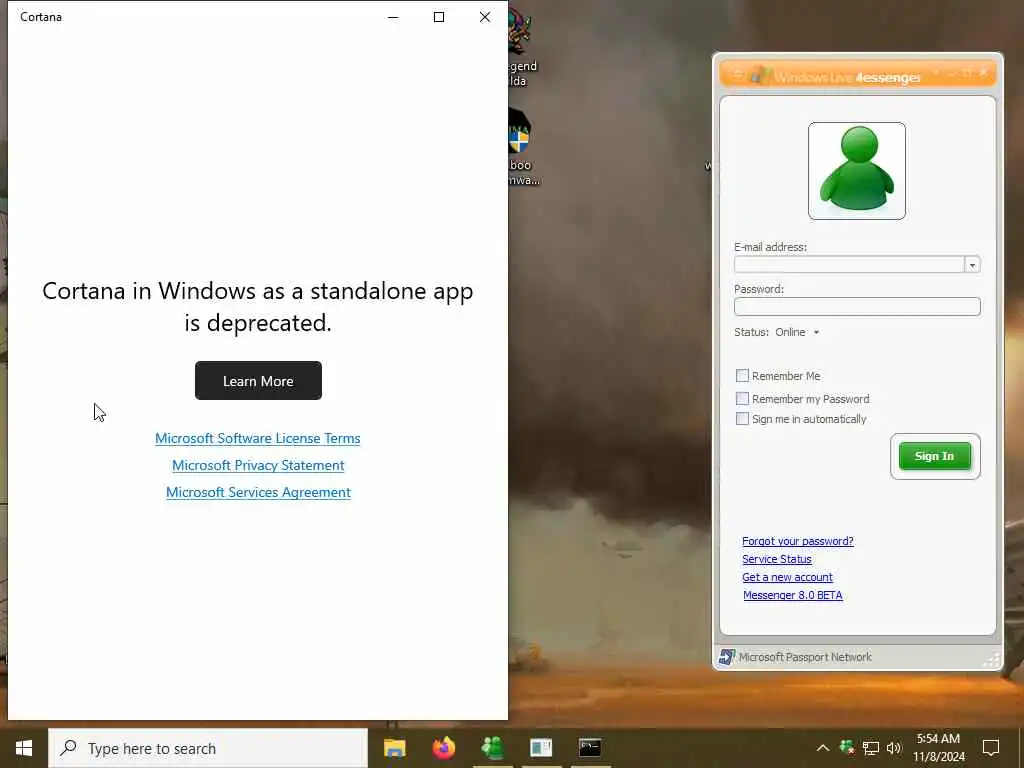Image resolution: width=1024 pixels, height=768 pixels.
Task: Open Firefox from the taskbar
Action: coord(443,748)
